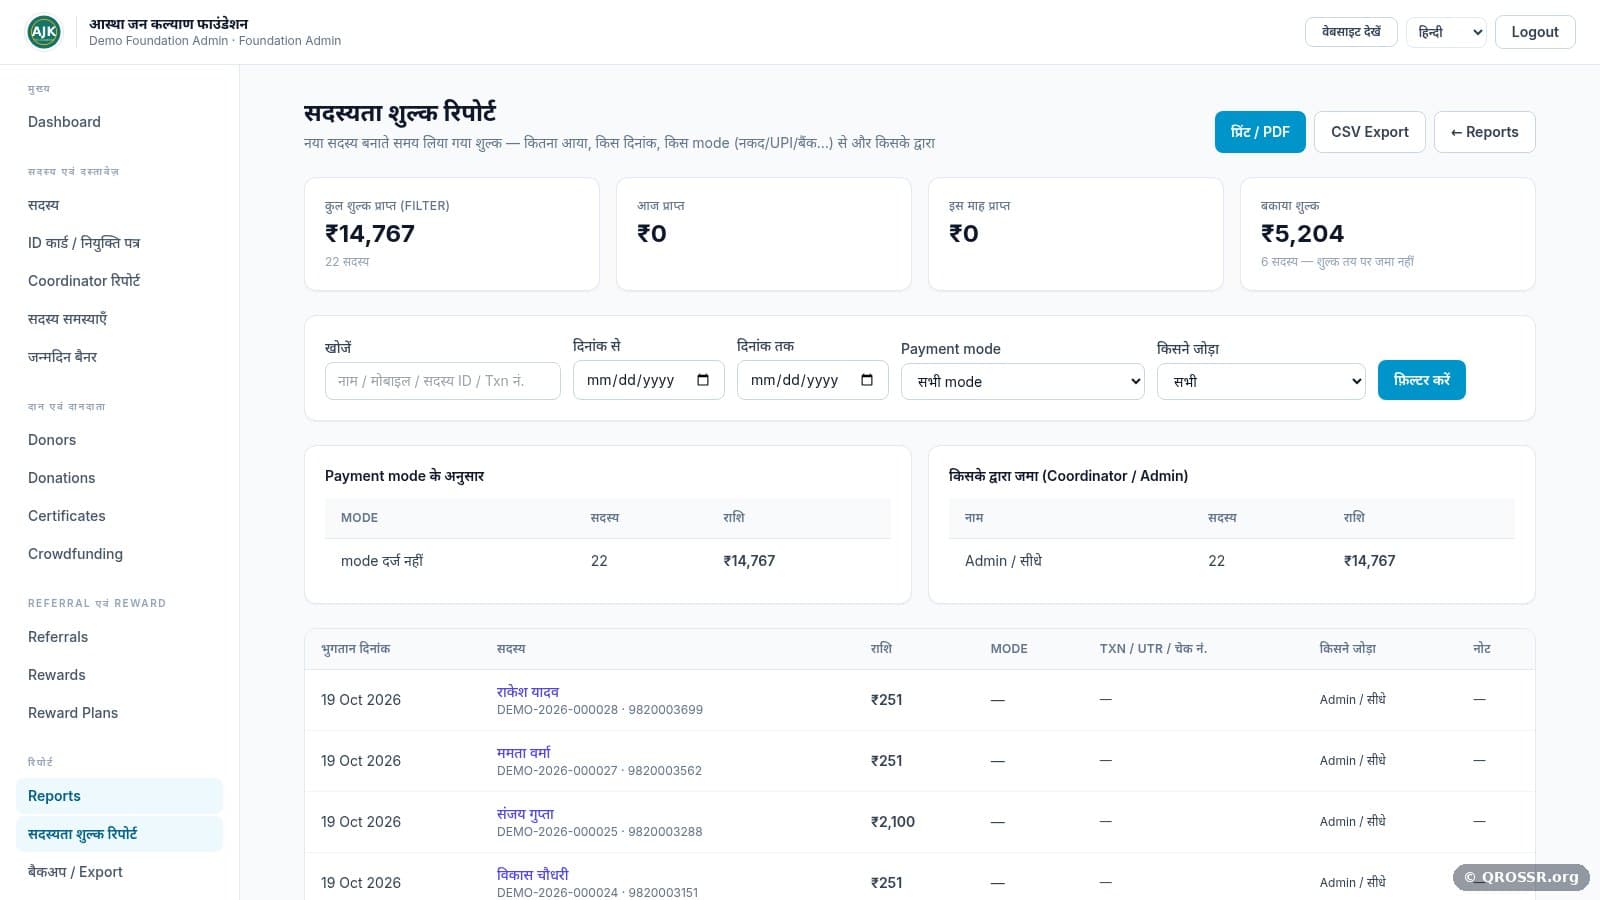Click the AJK foundation logo

pos(44,32)
